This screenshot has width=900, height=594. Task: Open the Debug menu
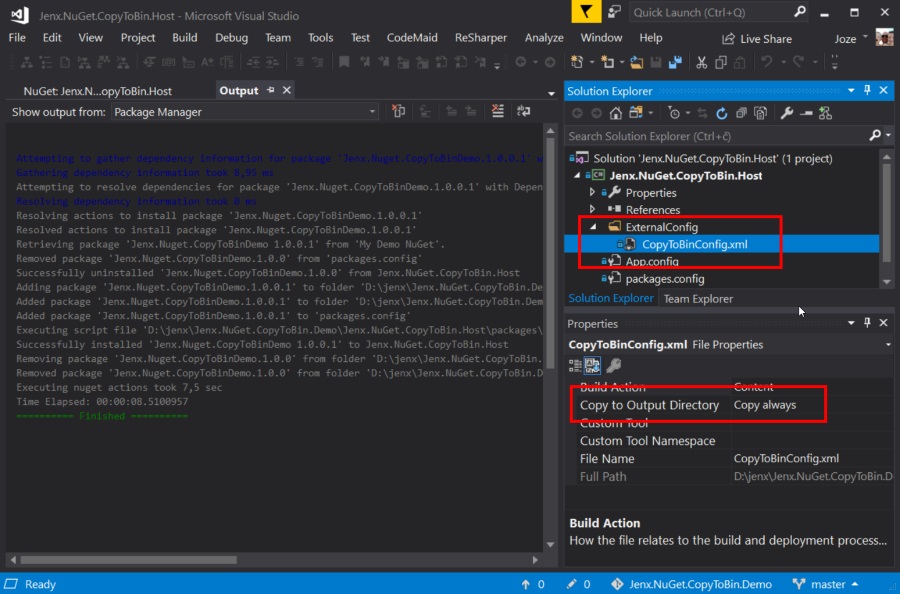pos(231,38)
